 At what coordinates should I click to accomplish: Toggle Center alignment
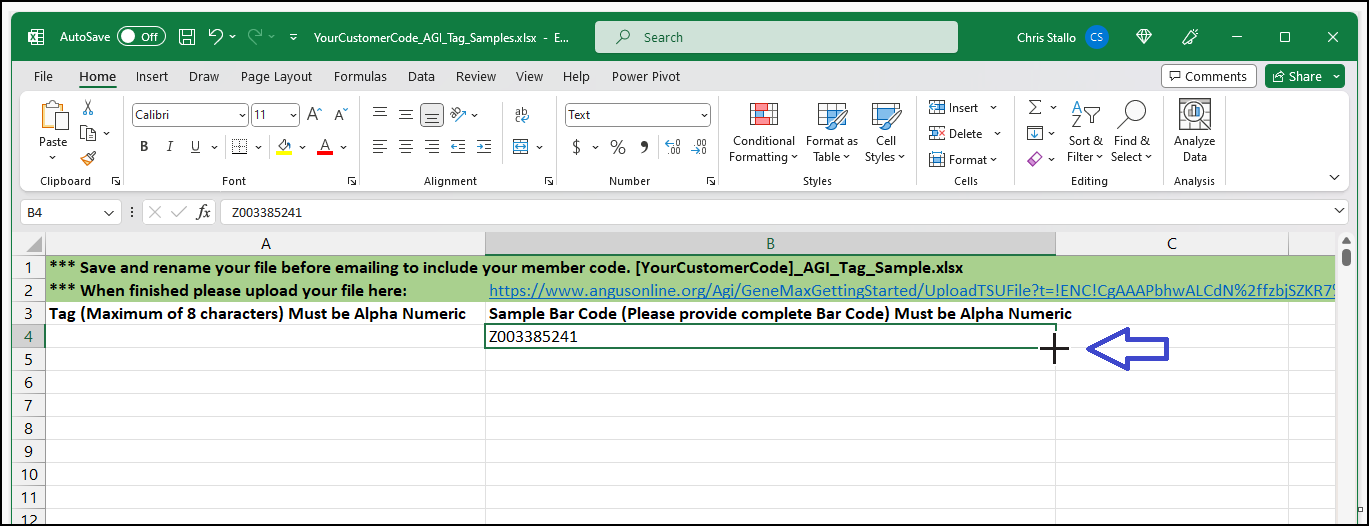tap(406, 147)
